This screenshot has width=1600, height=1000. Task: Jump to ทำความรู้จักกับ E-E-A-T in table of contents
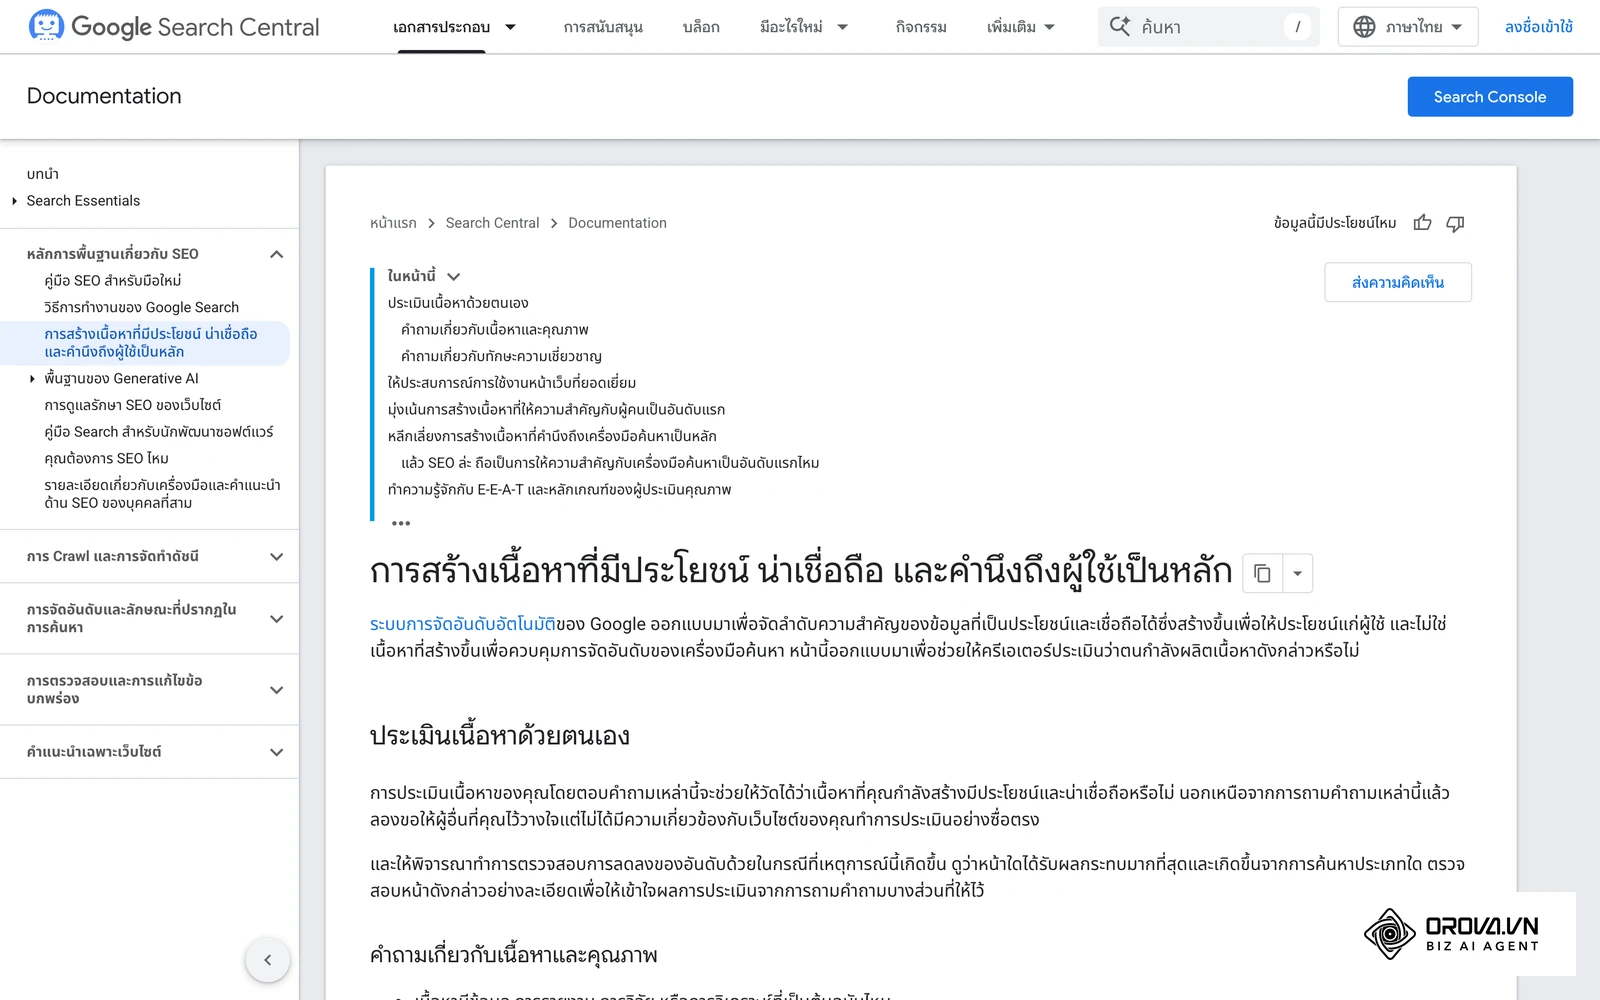tap(560, 490)
